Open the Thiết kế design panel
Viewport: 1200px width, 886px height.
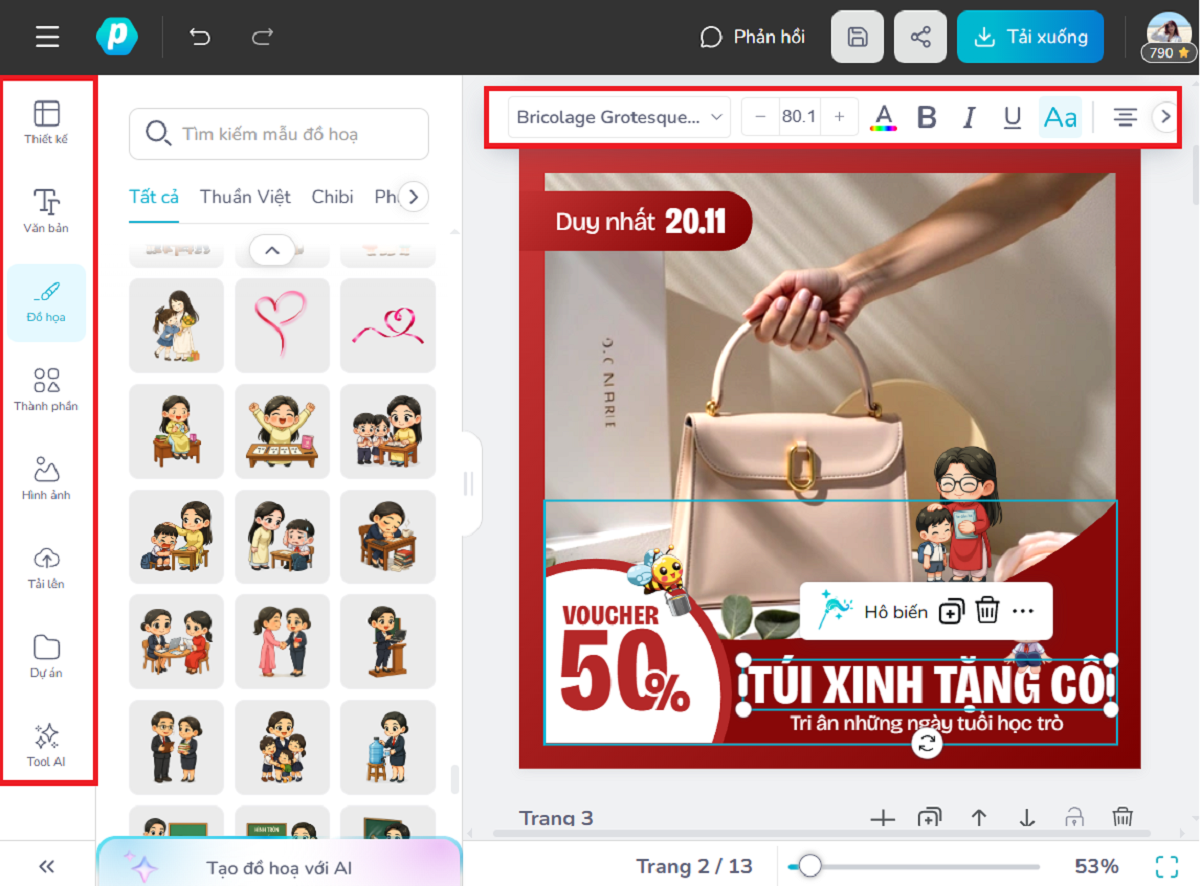[46, 122]
